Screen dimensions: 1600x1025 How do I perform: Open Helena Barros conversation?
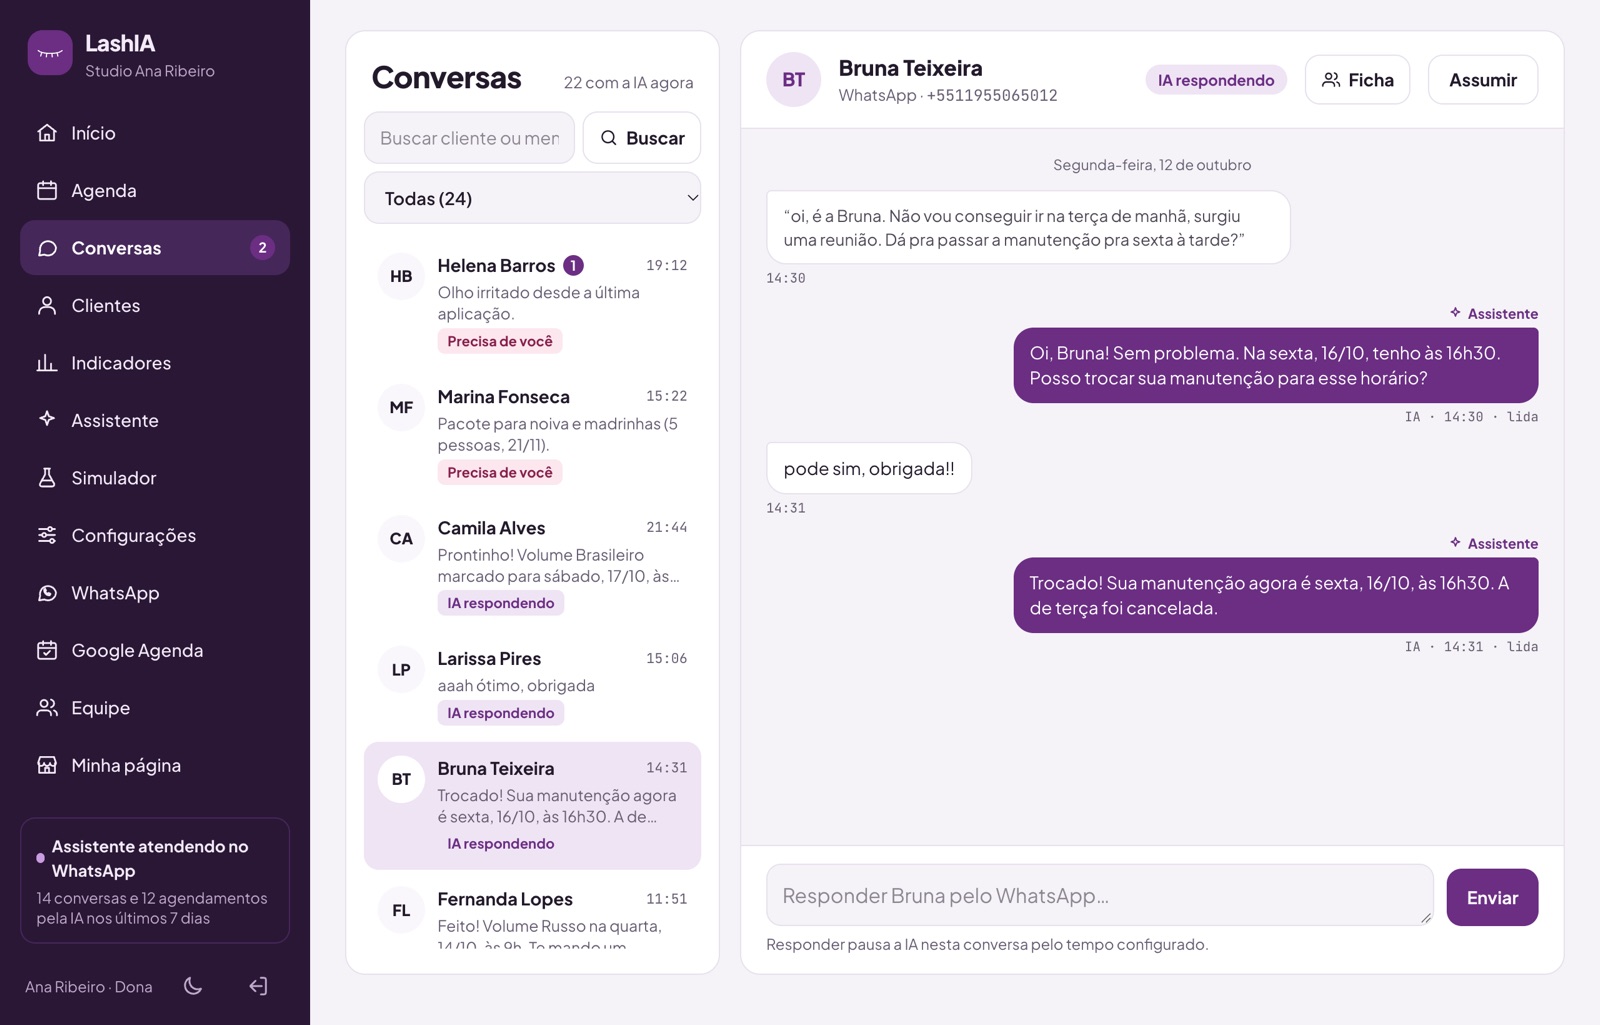533,302
